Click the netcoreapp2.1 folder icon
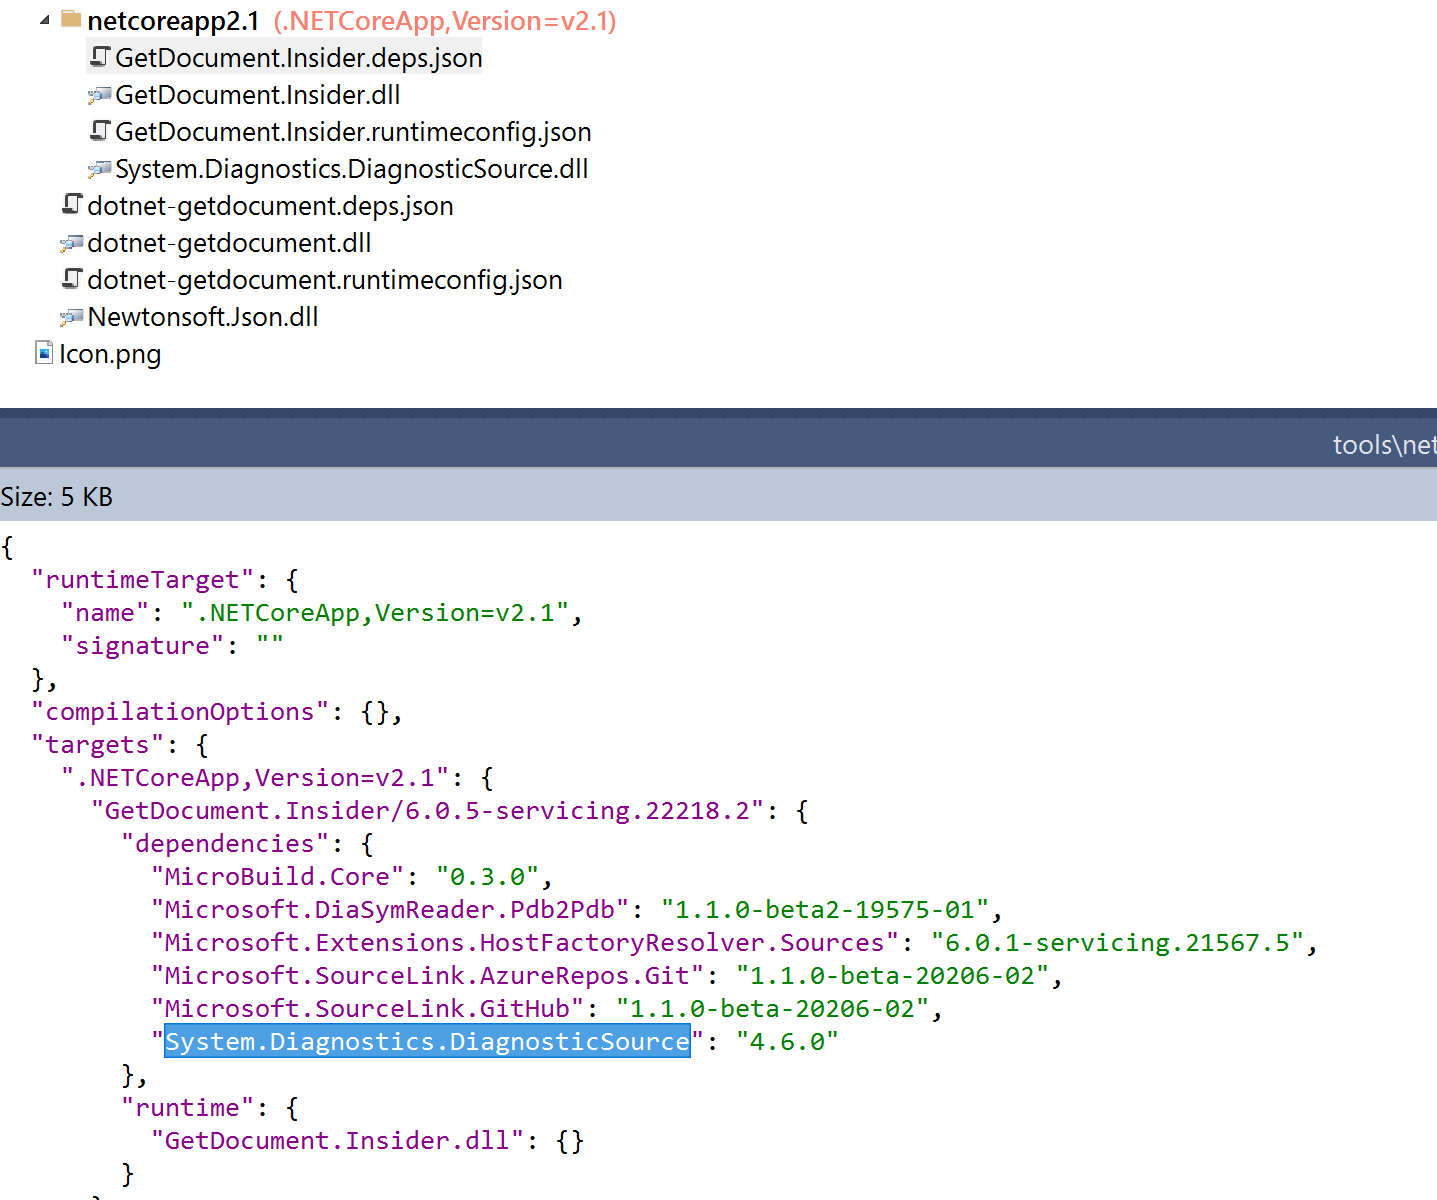This screenshot has height=1200, width=1437. tap(71, 20)
